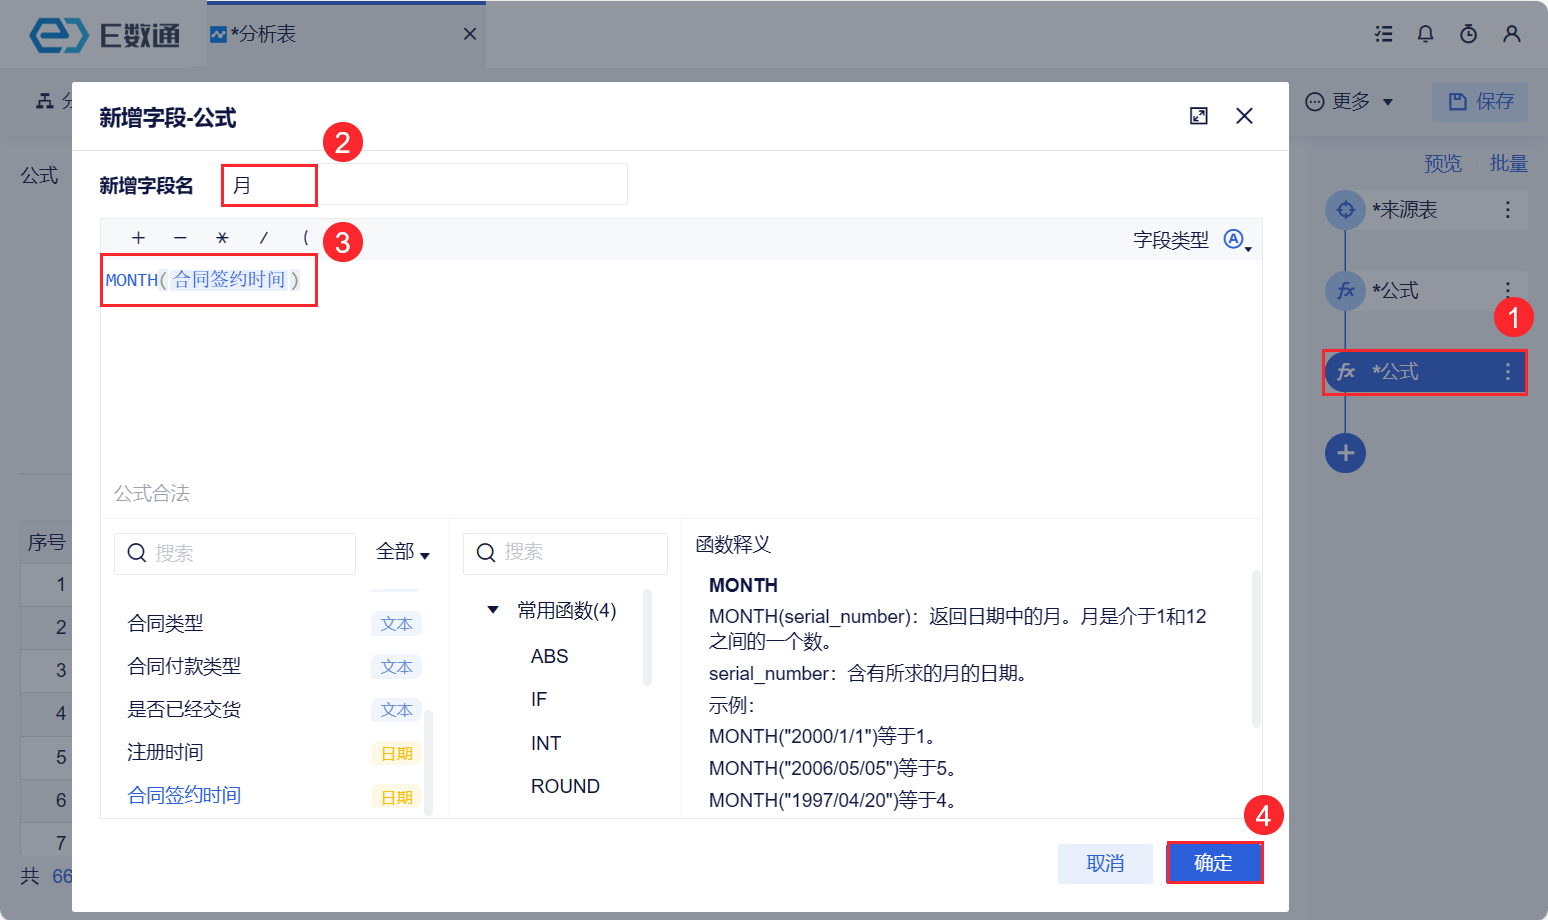Image resolution: width=1548 pixels, height=920 pixels.
Task: Select the highlighted *公式 node
Action: click(x=1426, y=372)
